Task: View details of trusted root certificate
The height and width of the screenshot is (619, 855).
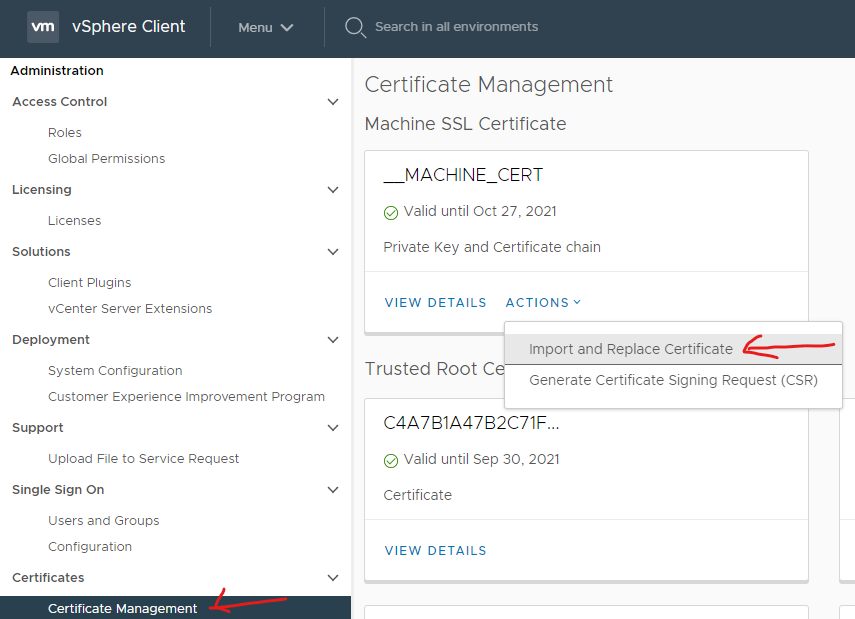Action: coord(435,550)
